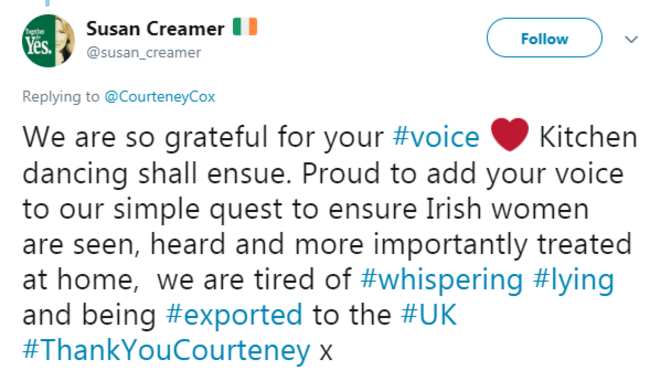
Task: Click the Replying to label
Action: [61, 97]
